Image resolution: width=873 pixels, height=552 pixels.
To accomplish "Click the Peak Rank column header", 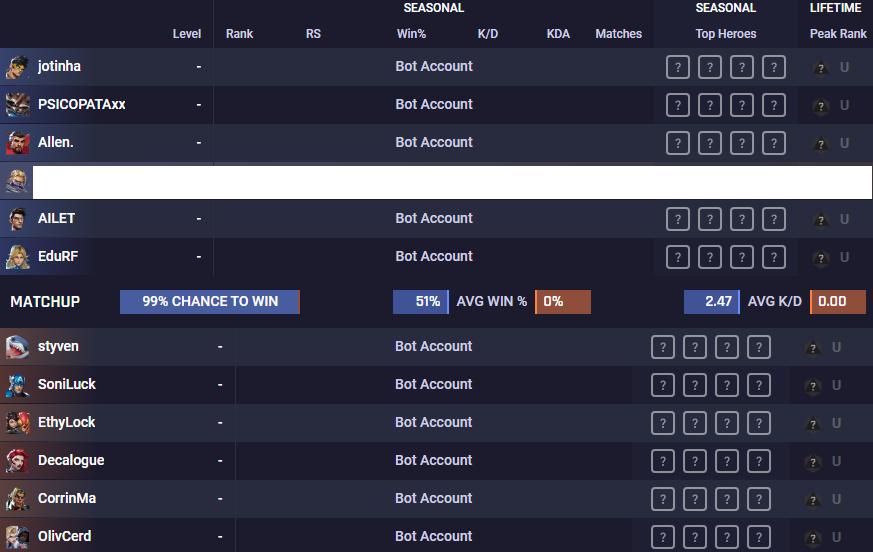I will point(838,34).
